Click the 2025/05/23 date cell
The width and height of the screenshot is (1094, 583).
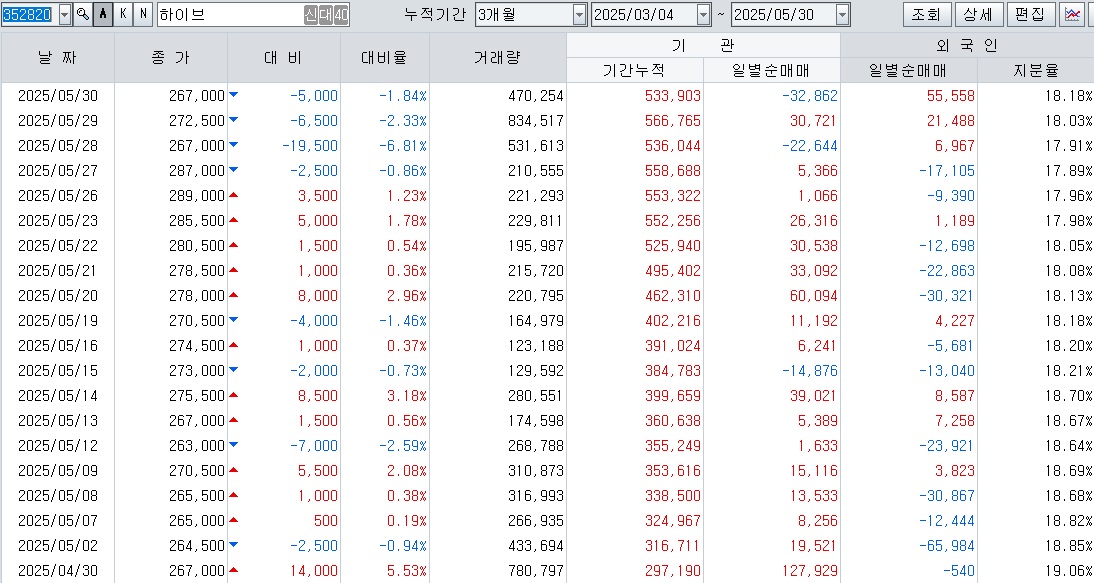pos(58,221)
